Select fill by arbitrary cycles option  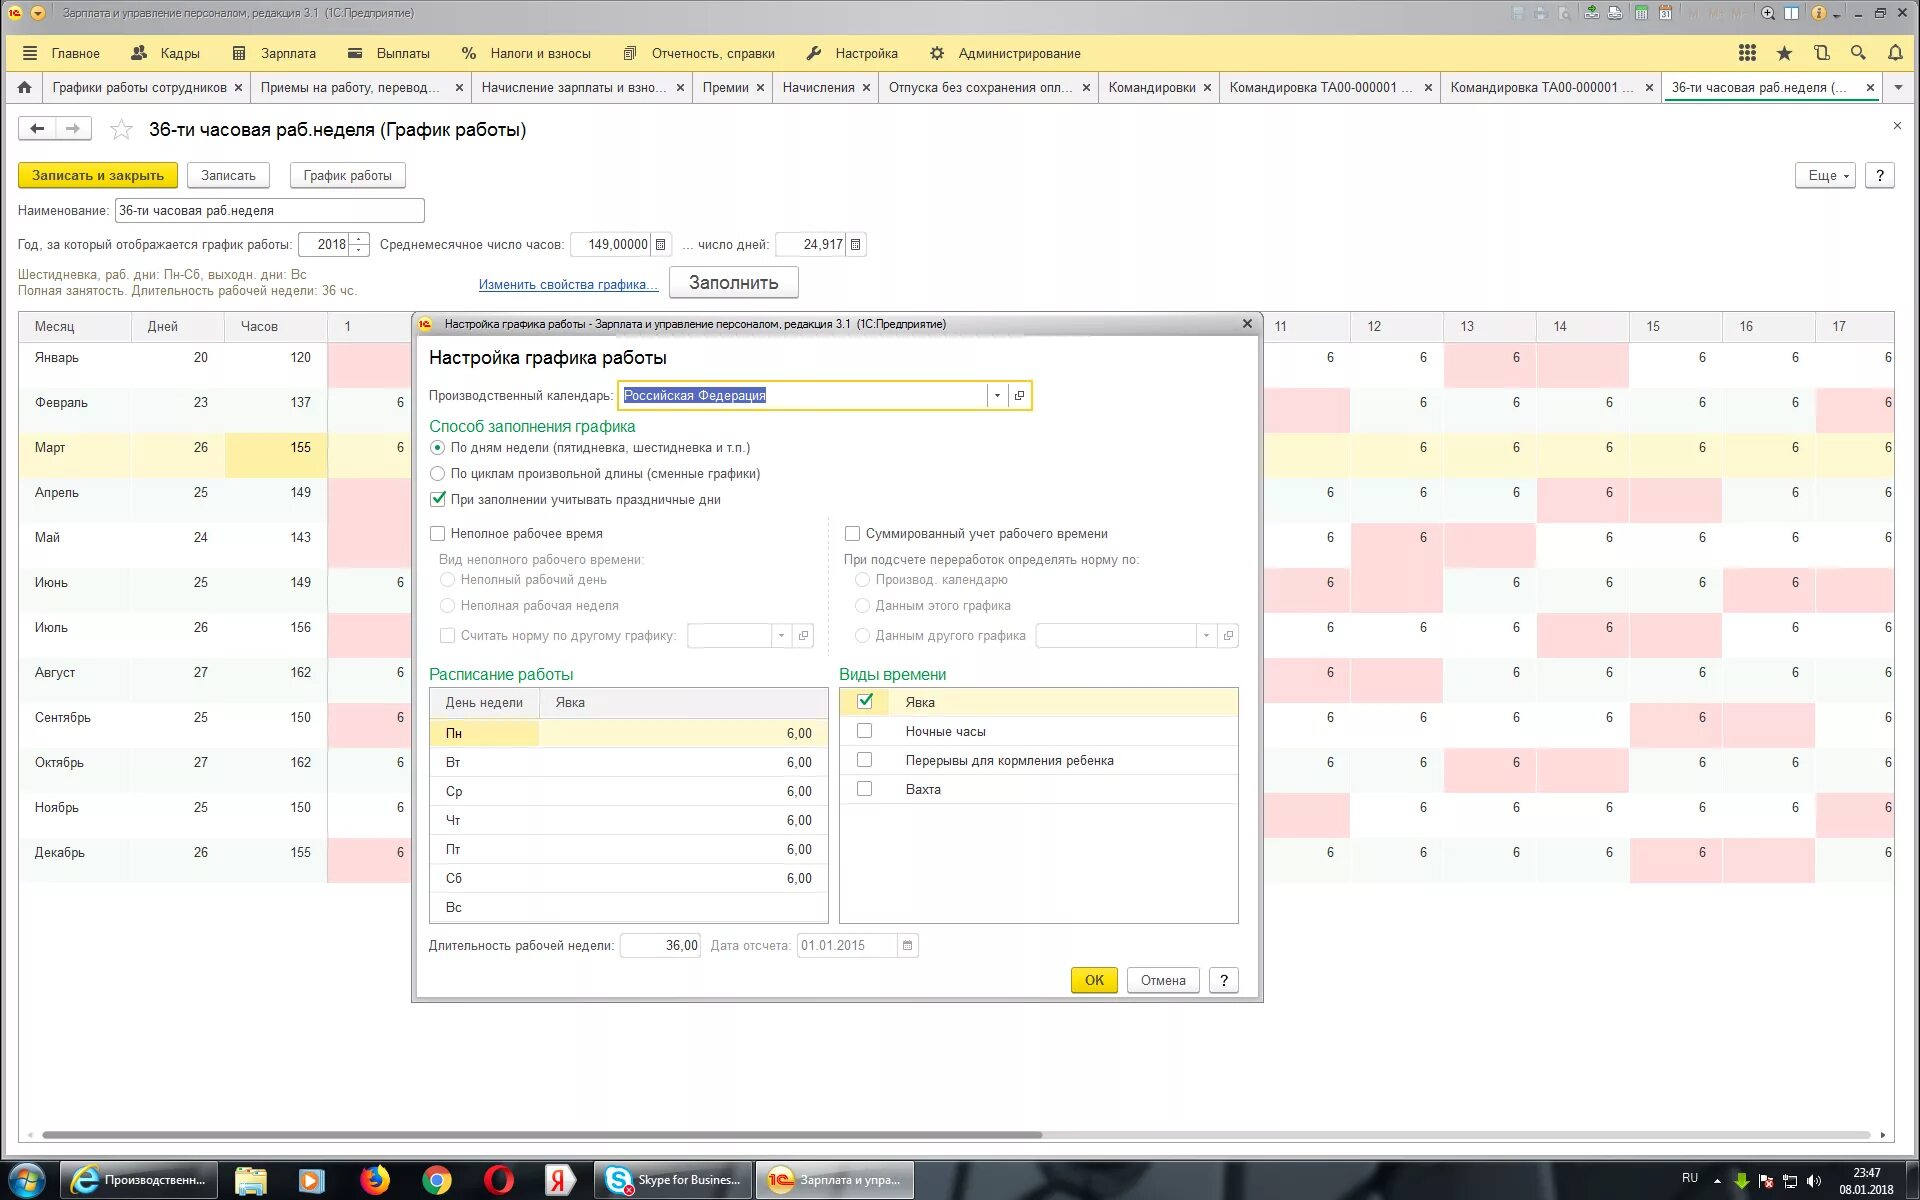[437, 473]
